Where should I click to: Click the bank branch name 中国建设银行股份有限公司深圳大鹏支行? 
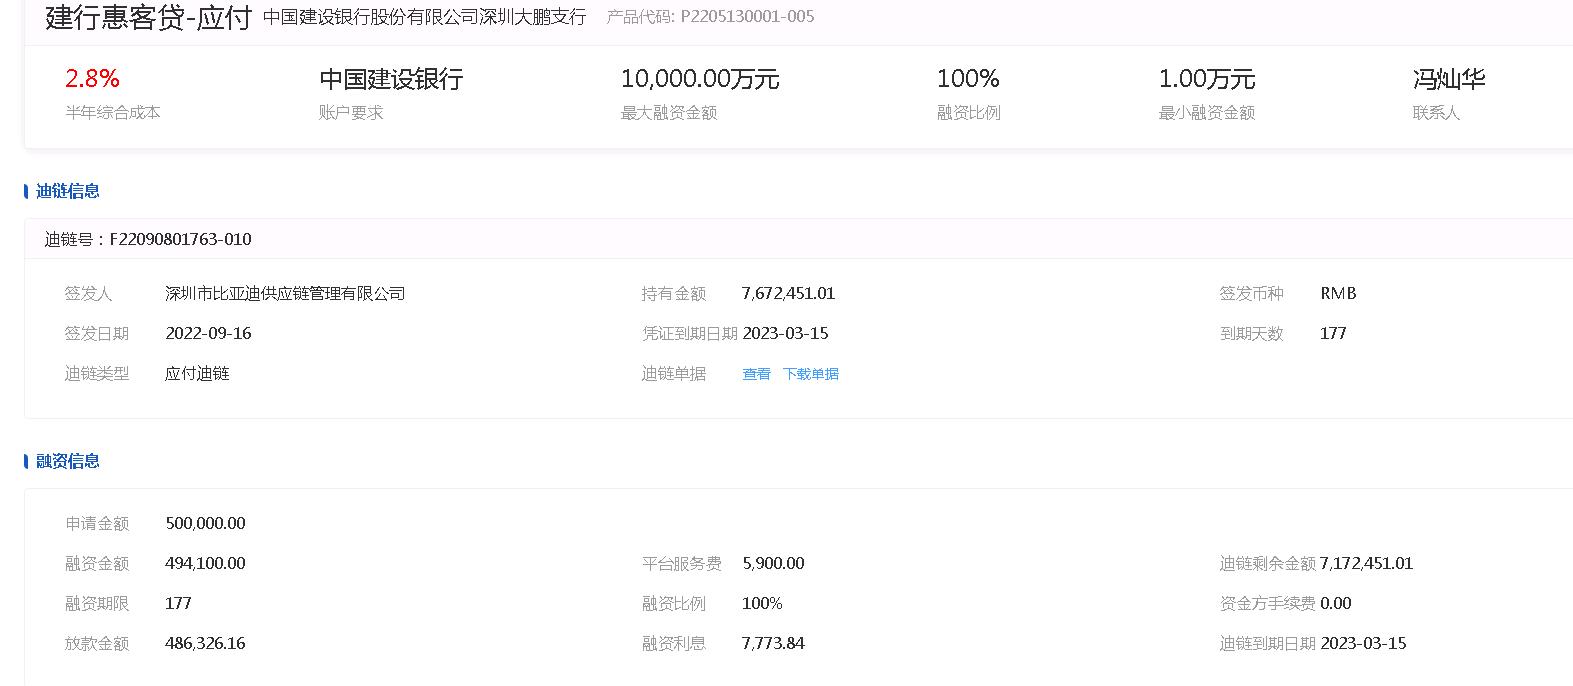pos(424,17)
